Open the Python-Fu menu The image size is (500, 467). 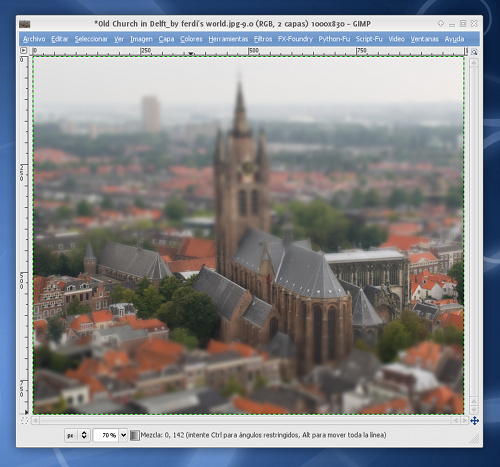pos(334,39)
